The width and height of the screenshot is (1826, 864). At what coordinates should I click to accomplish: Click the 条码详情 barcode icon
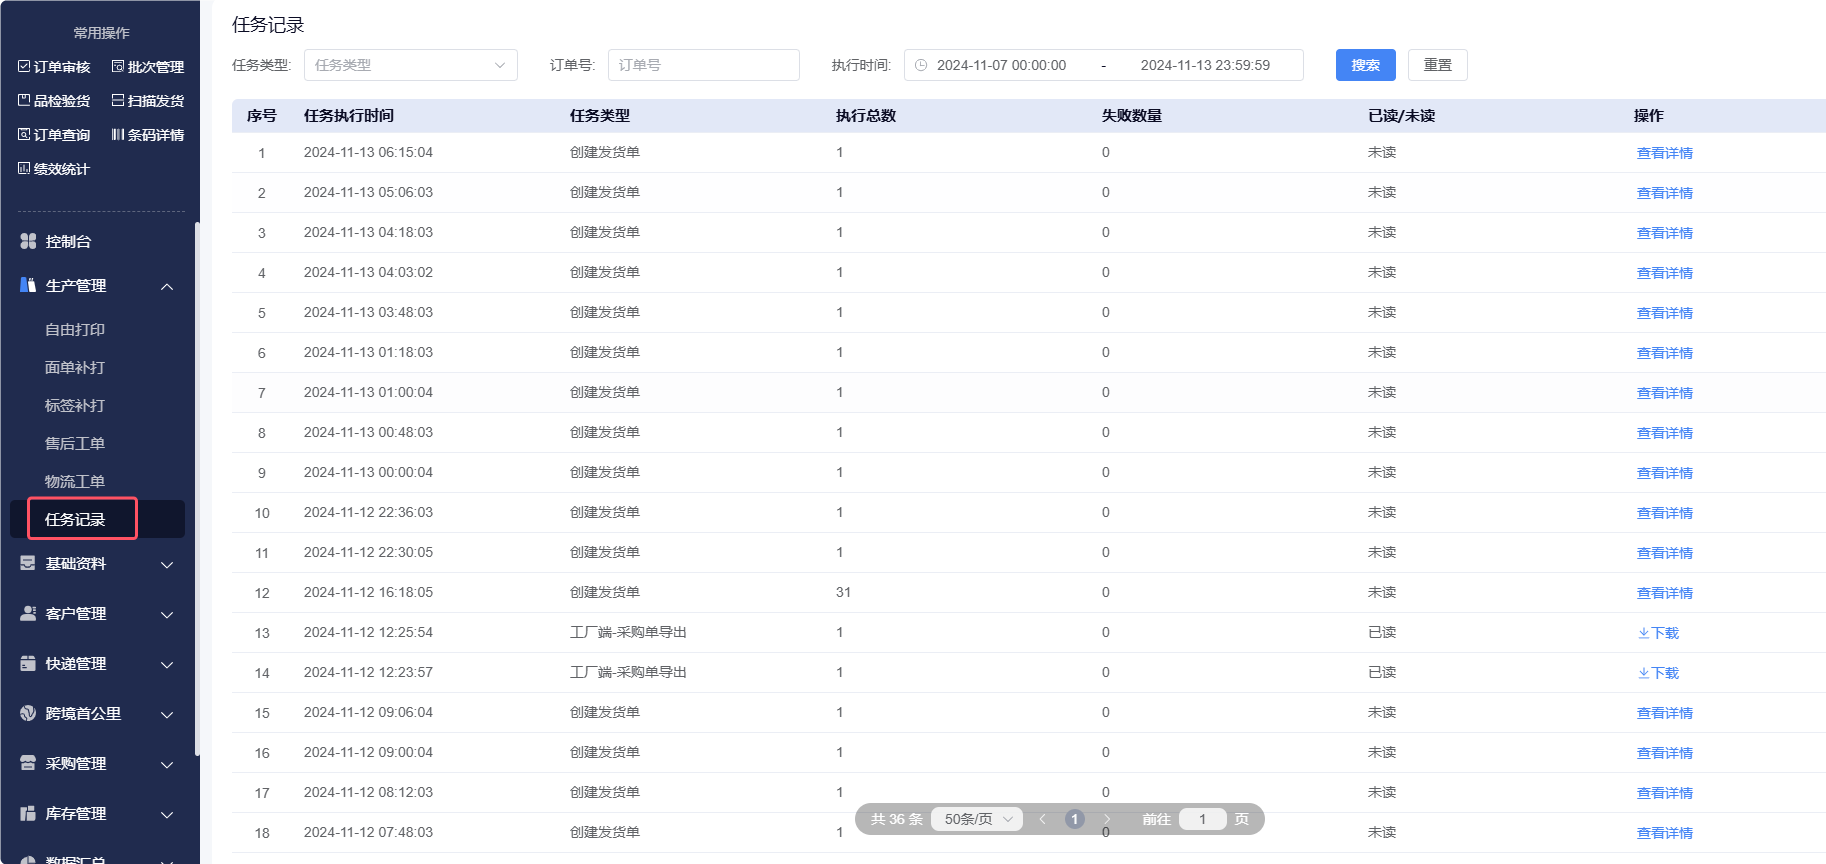pyautogui.click(x=118, y=135)
